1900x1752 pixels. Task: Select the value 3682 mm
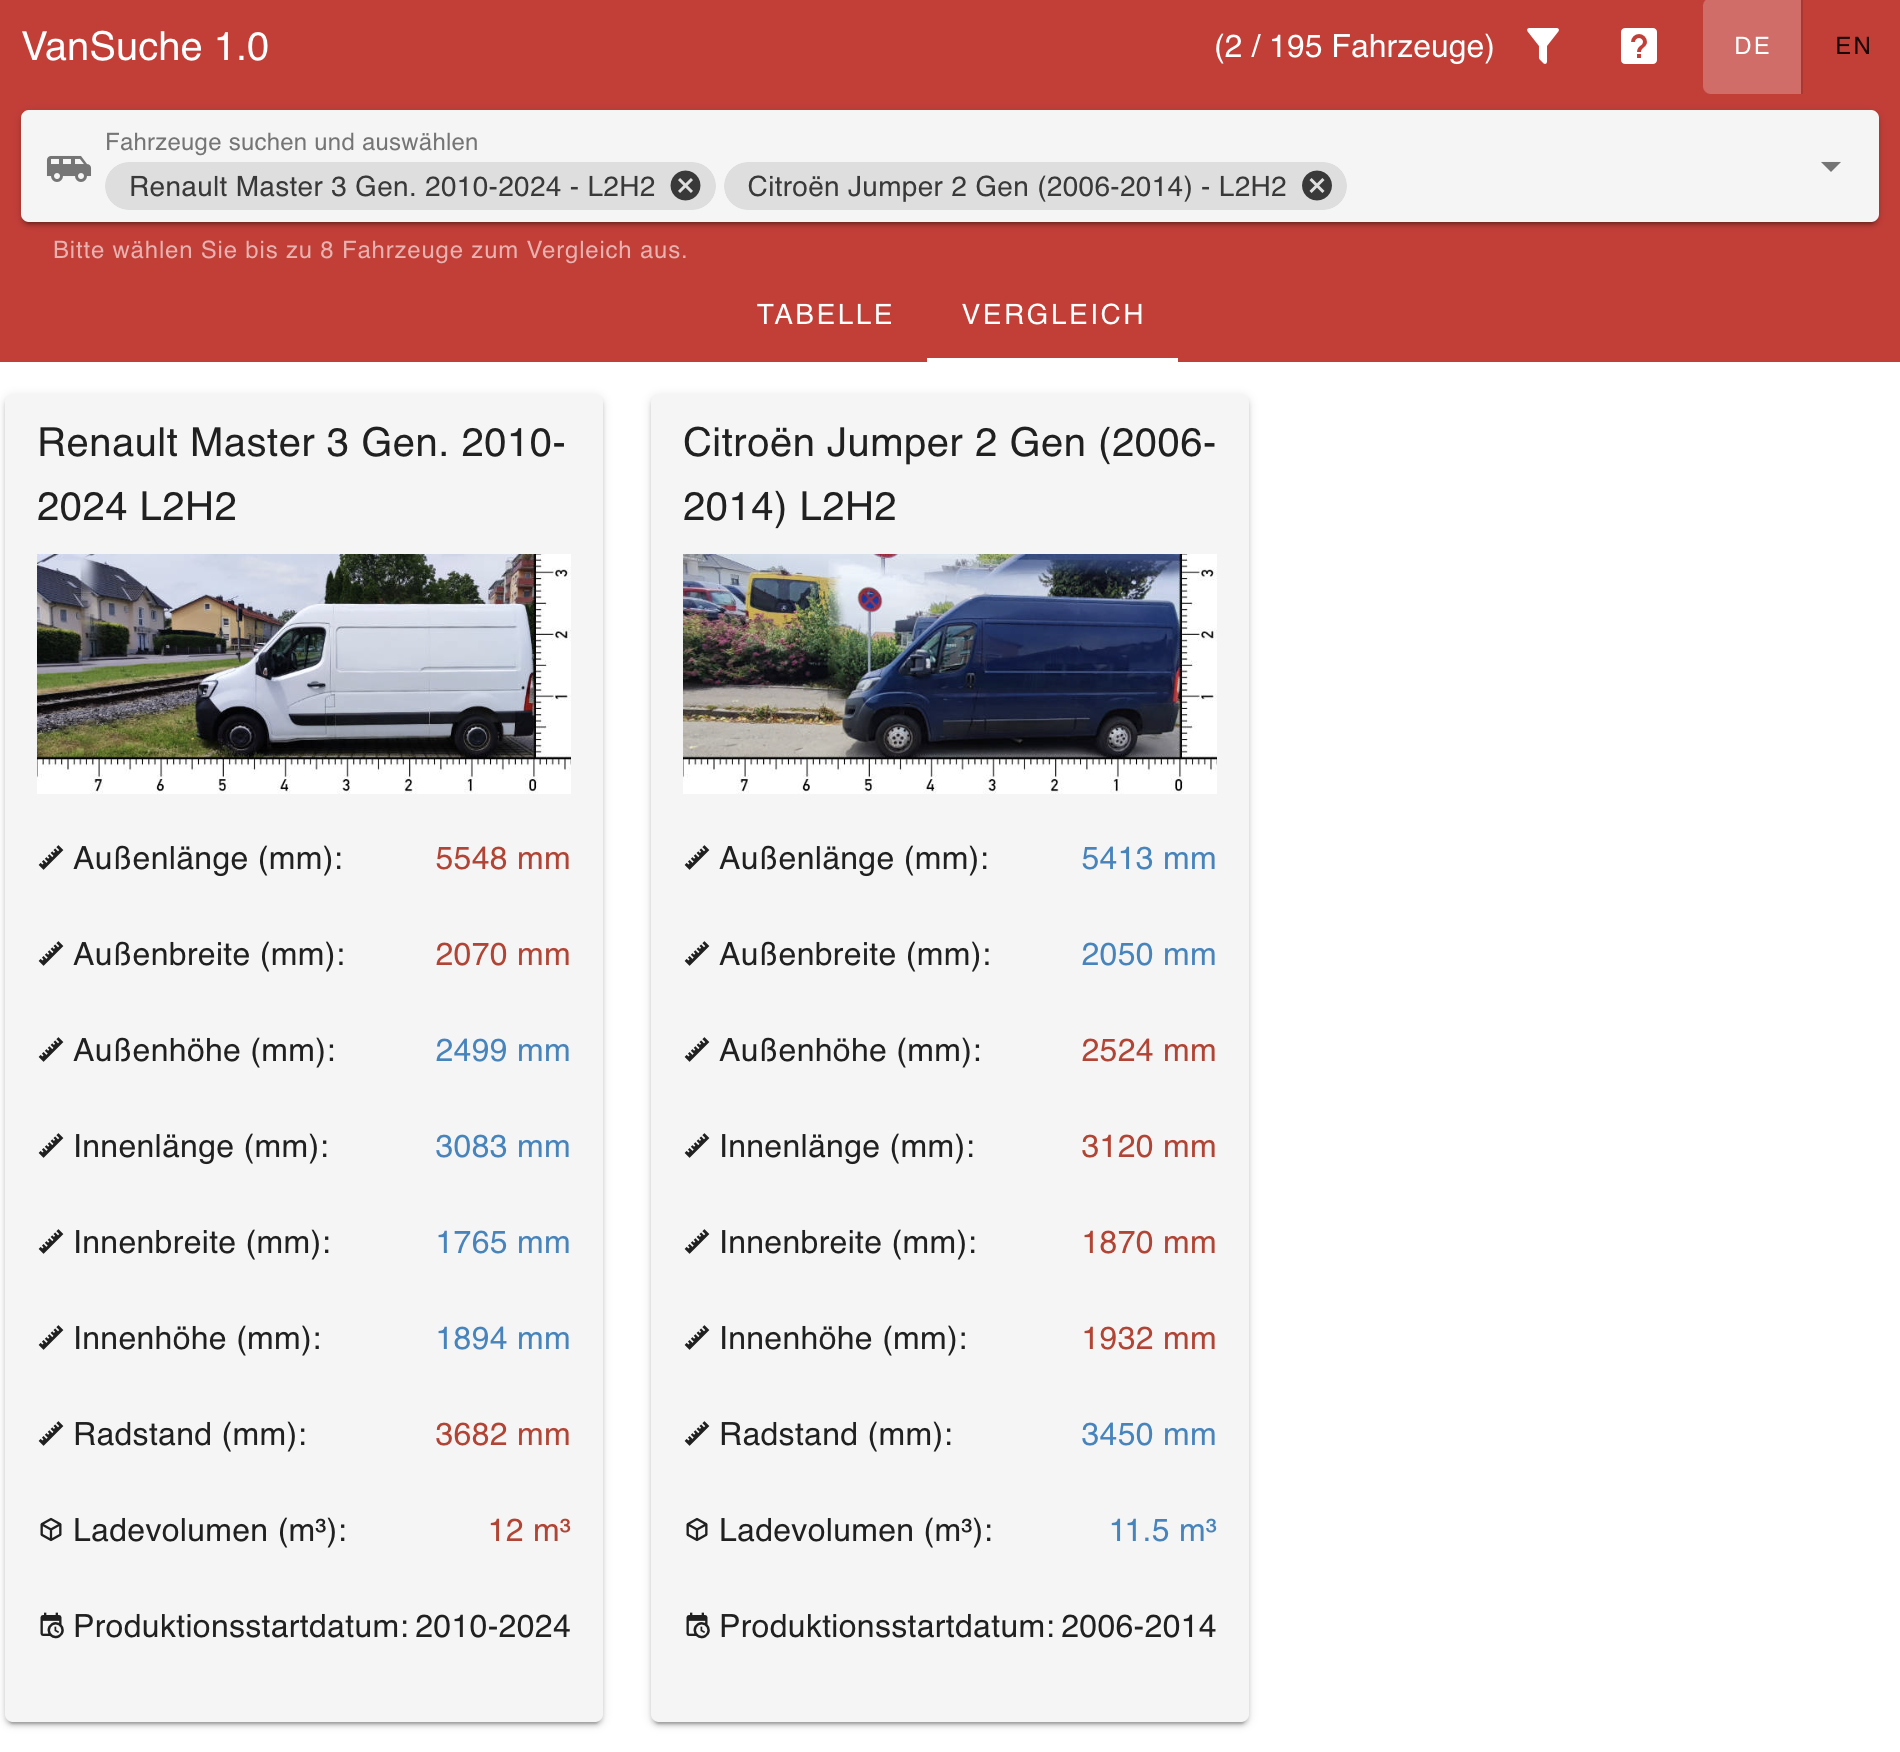pos(502,1435)
